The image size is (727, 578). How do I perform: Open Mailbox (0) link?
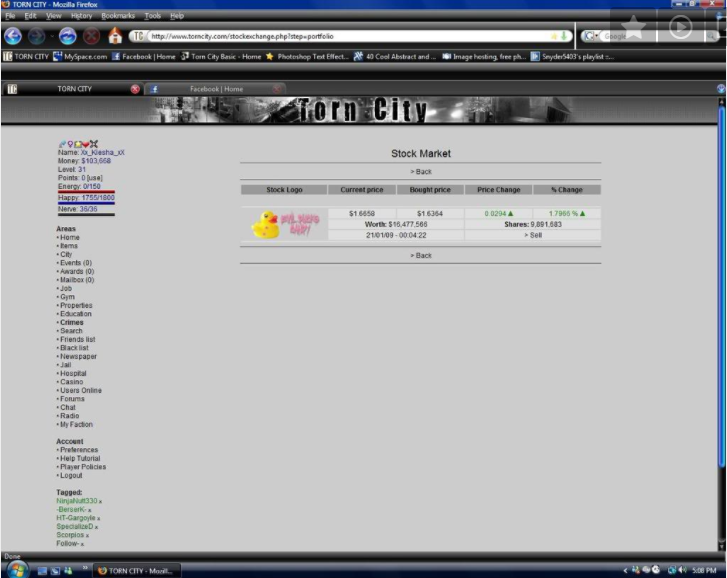click(77, 280)
